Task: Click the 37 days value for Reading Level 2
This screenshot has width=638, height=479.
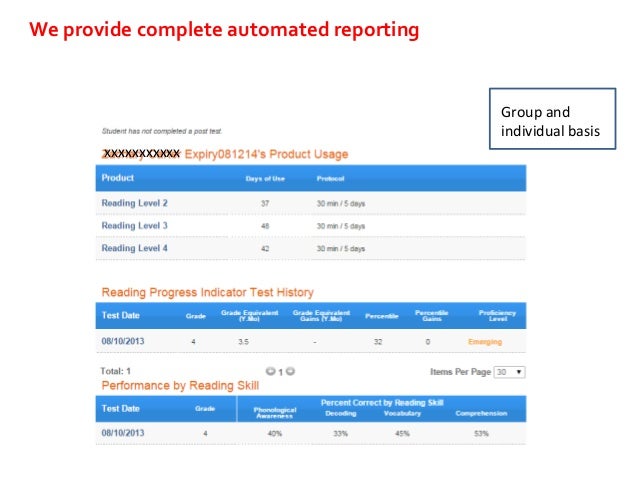Action: point(265,203)
